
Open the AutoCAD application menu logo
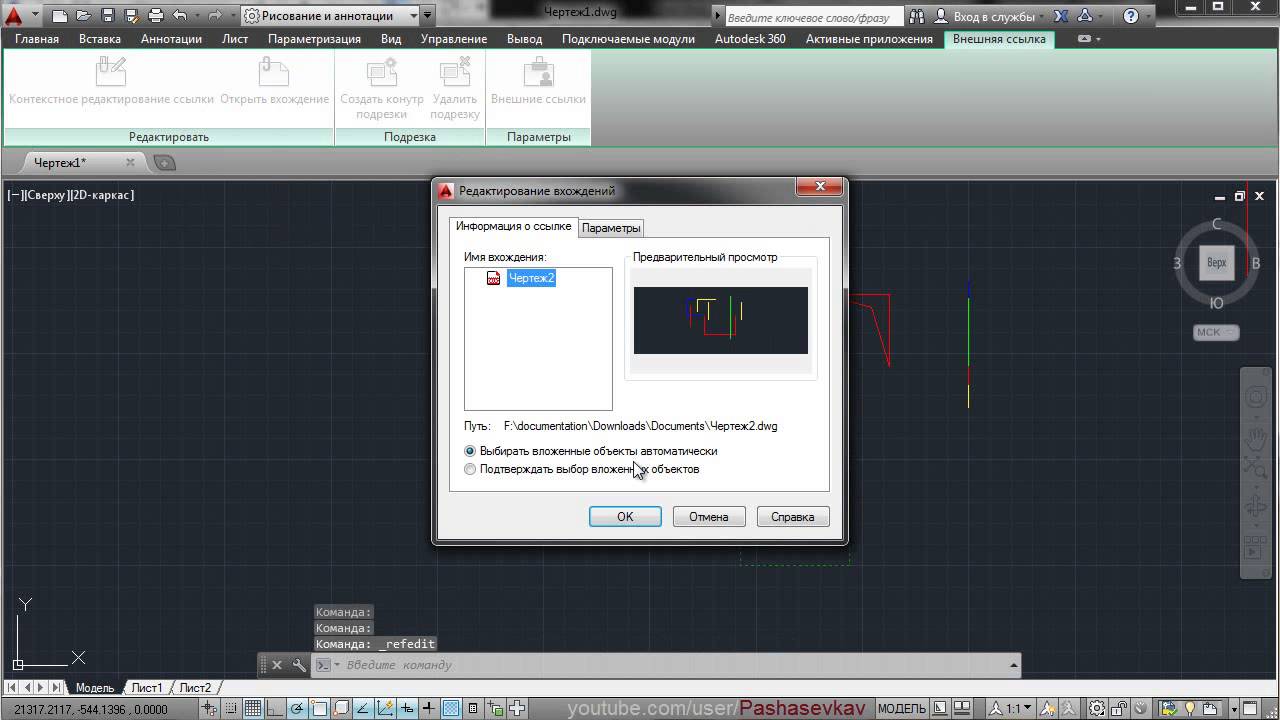[x=13, y=16]
